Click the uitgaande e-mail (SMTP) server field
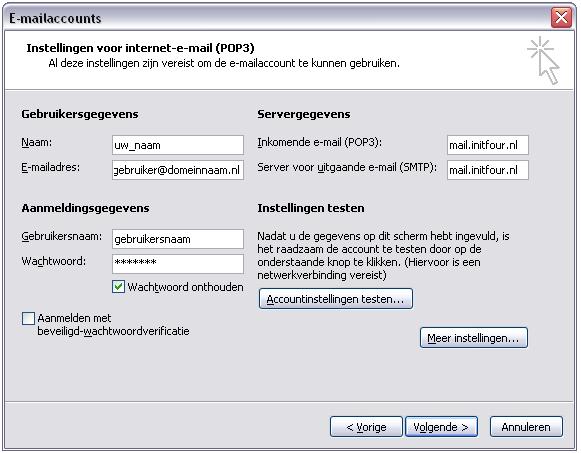This screenshot has width=581, height=453. point(488,170)
